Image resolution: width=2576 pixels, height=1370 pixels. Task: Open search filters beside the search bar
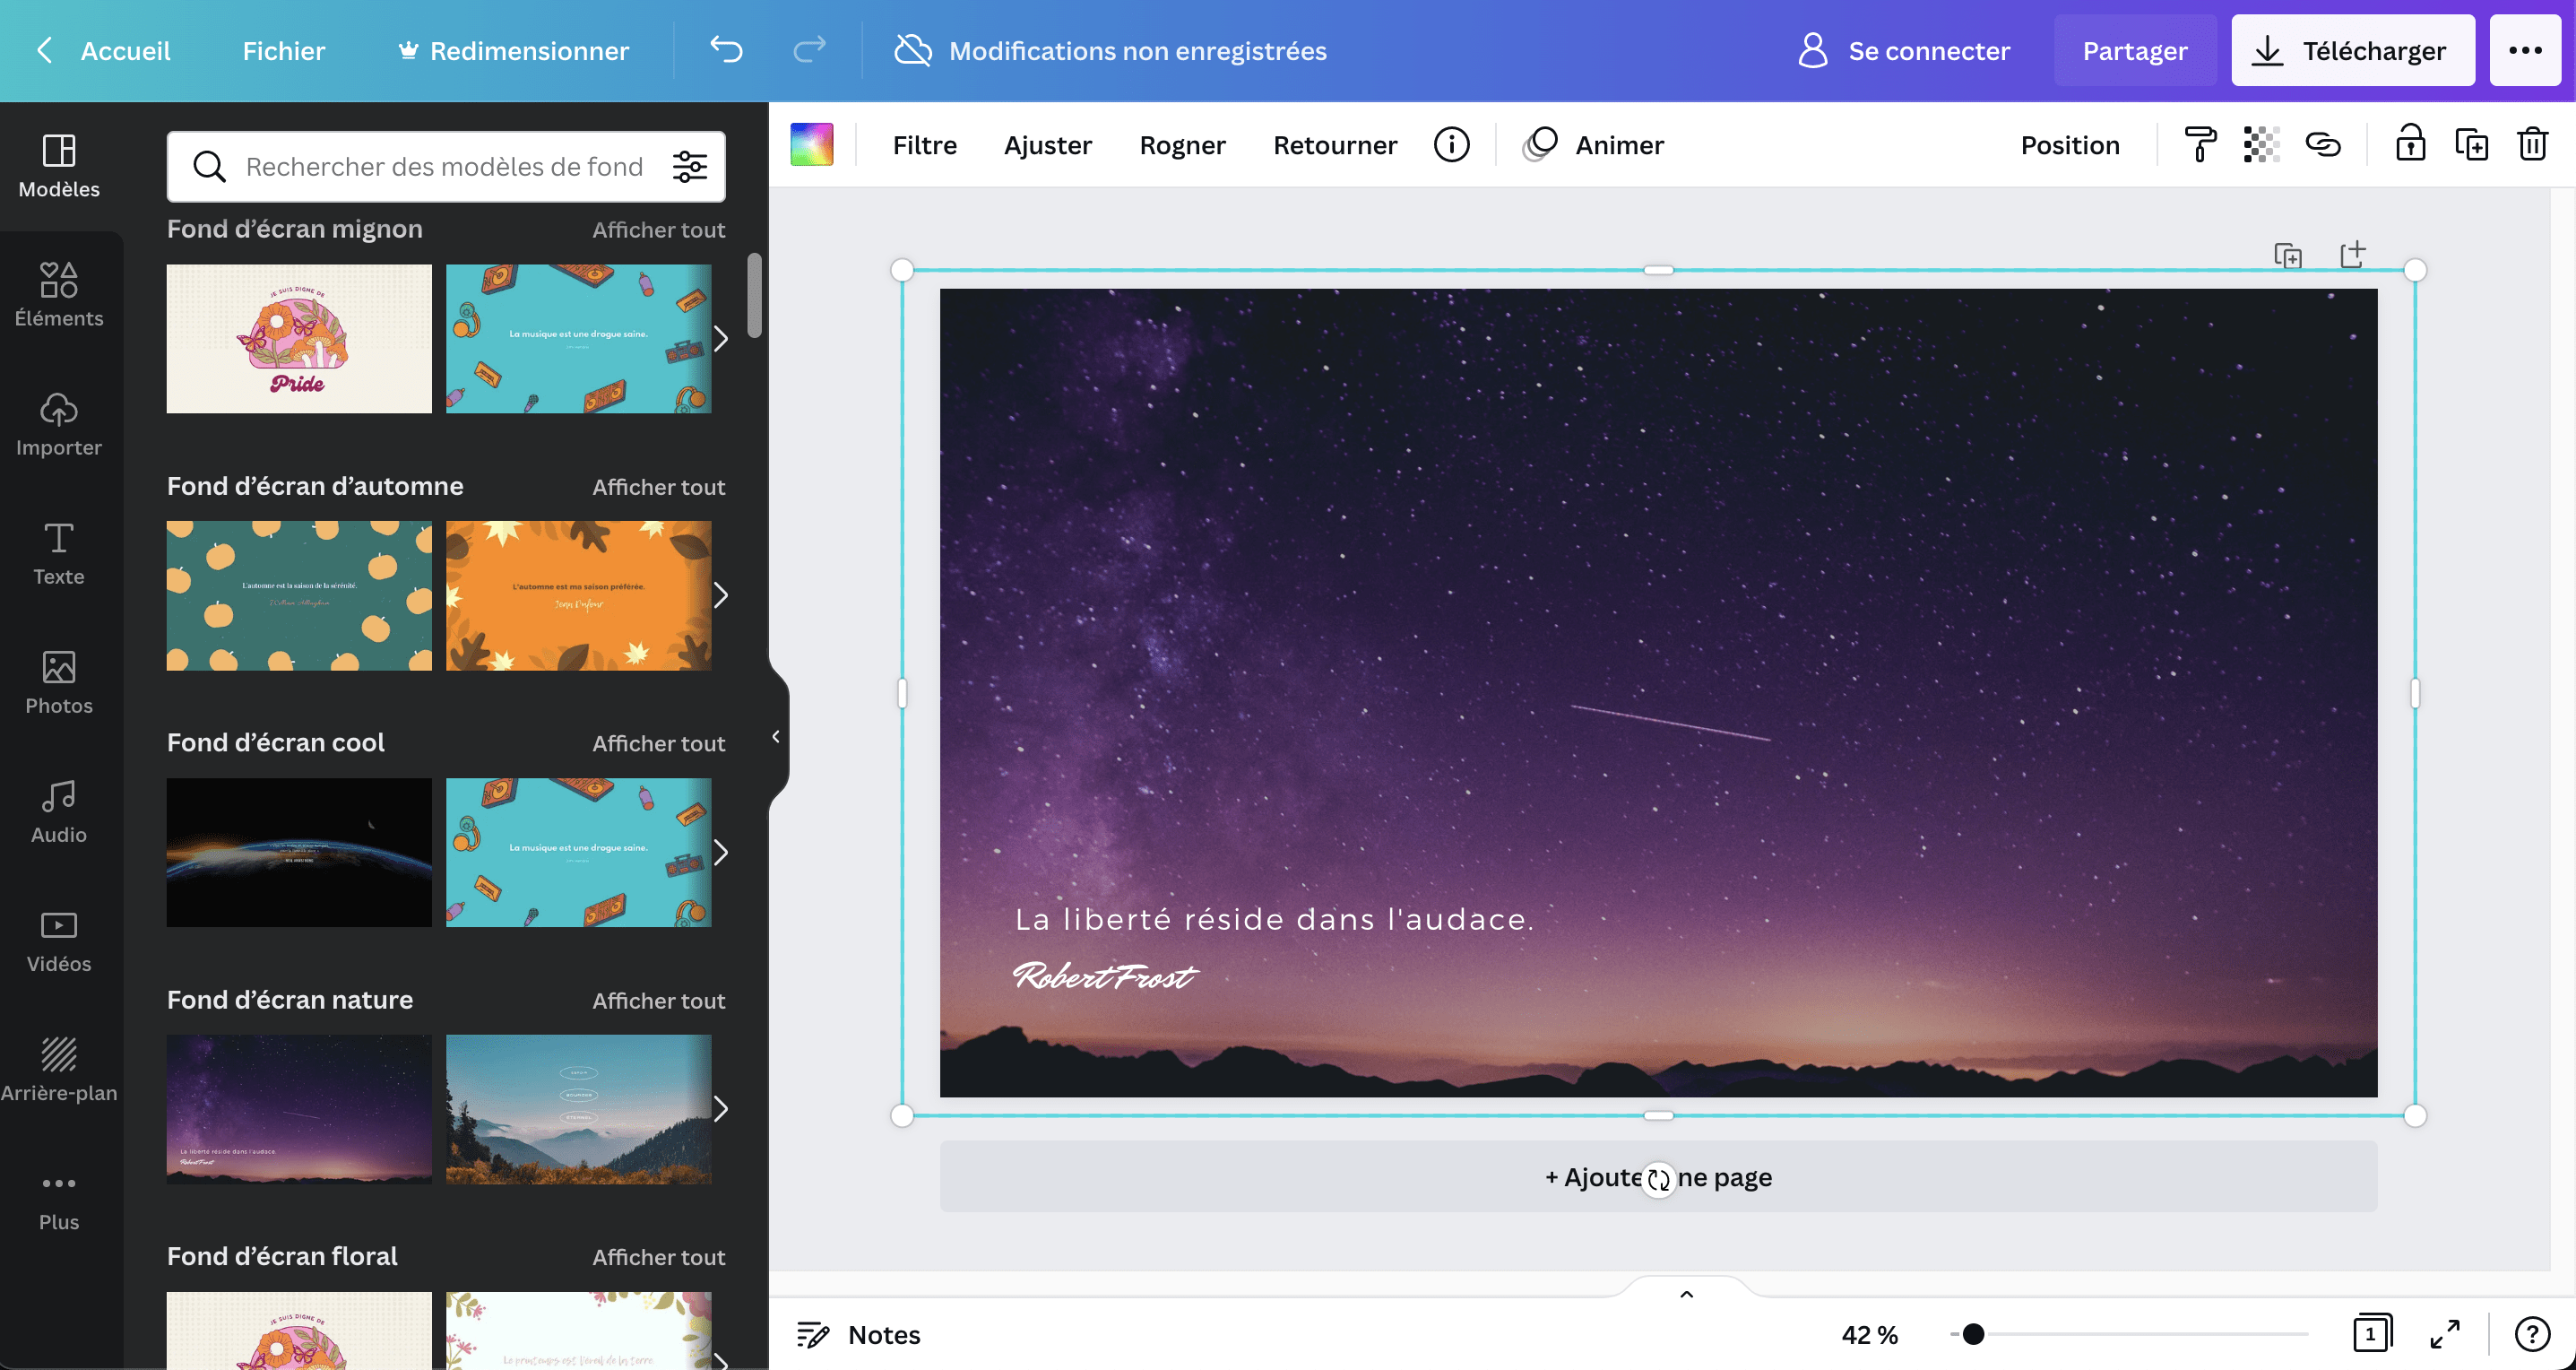coord(688,166)
